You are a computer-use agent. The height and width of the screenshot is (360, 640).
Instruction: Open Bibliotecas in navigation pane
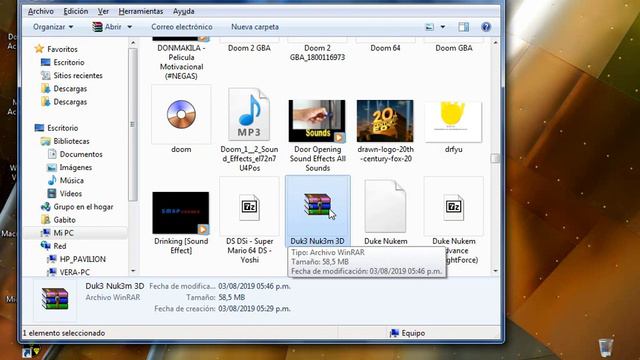coord(65,141)
